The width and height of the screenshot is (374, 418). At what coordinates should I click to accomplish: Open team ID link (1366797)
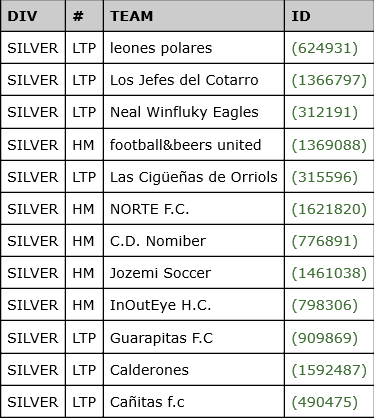[x=329, y=80]
